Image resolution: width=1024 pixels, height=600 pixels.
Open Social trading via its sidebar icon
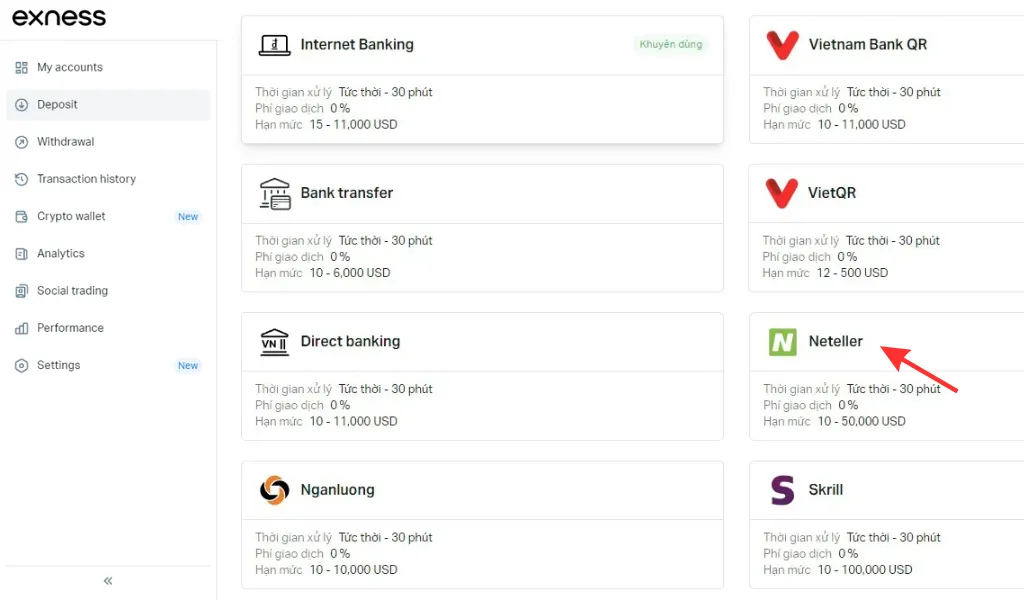[x=22, y=290]
